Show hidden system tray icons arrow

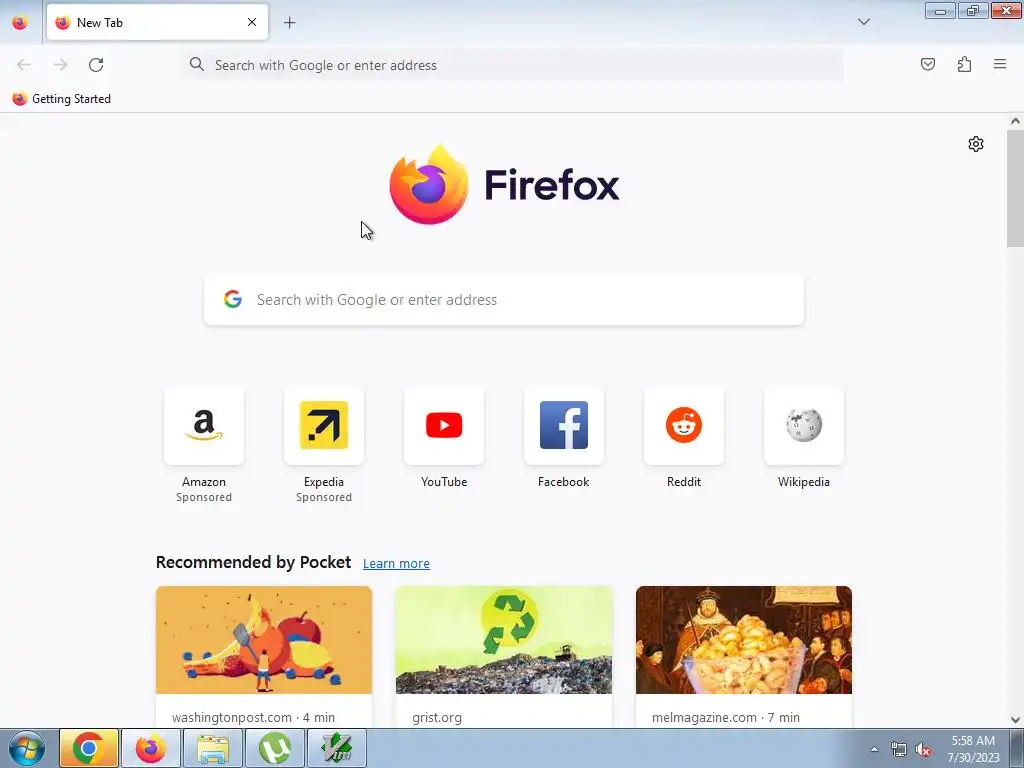pyautogui.click(x=874, y=749)
